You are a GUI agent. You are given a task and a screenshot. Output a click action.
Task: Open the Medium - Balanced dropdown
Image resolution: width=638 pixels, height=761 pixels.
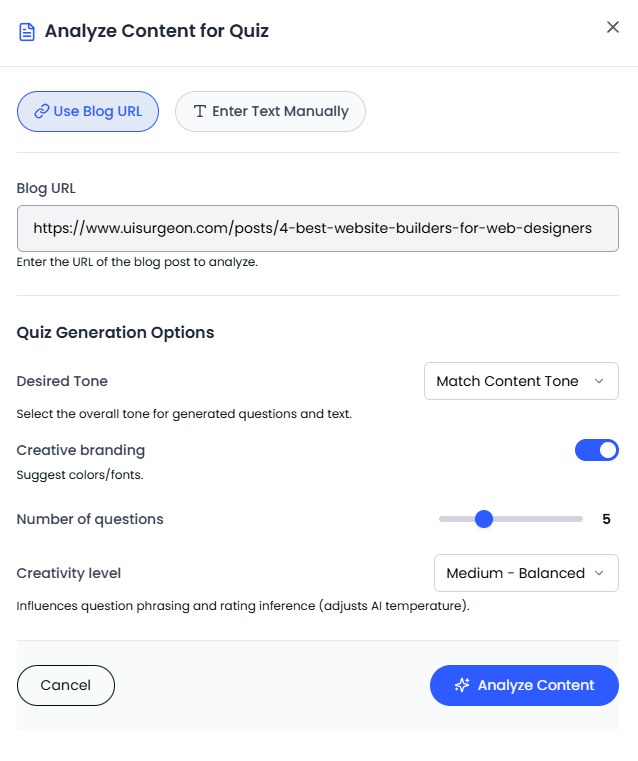[525, 573]
